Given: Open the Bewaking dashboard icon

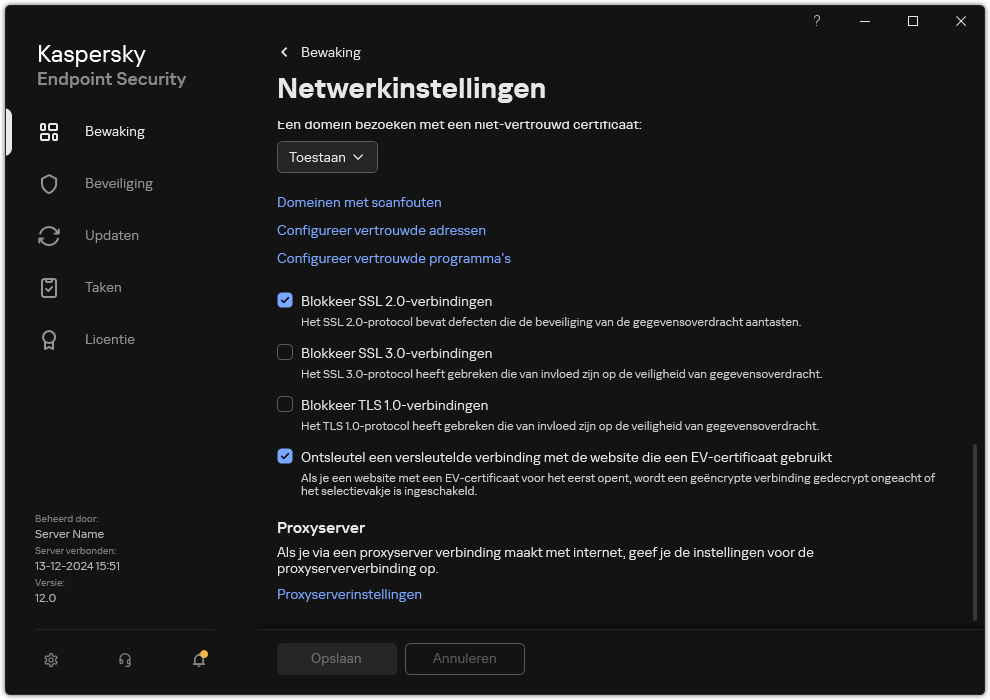Looking at the screenshot, I should point(49,131).
